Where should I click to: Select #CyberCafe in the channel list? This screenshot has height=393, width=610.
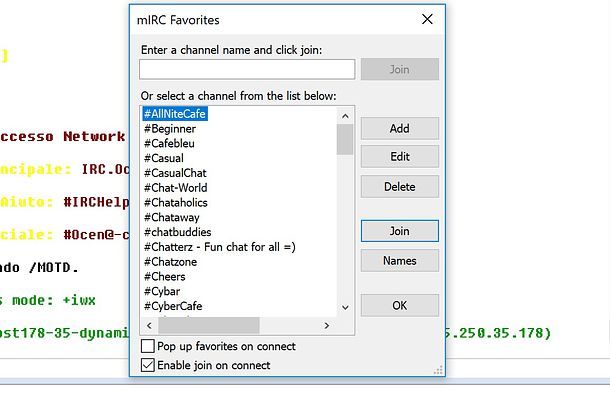(x=173, y=306)
